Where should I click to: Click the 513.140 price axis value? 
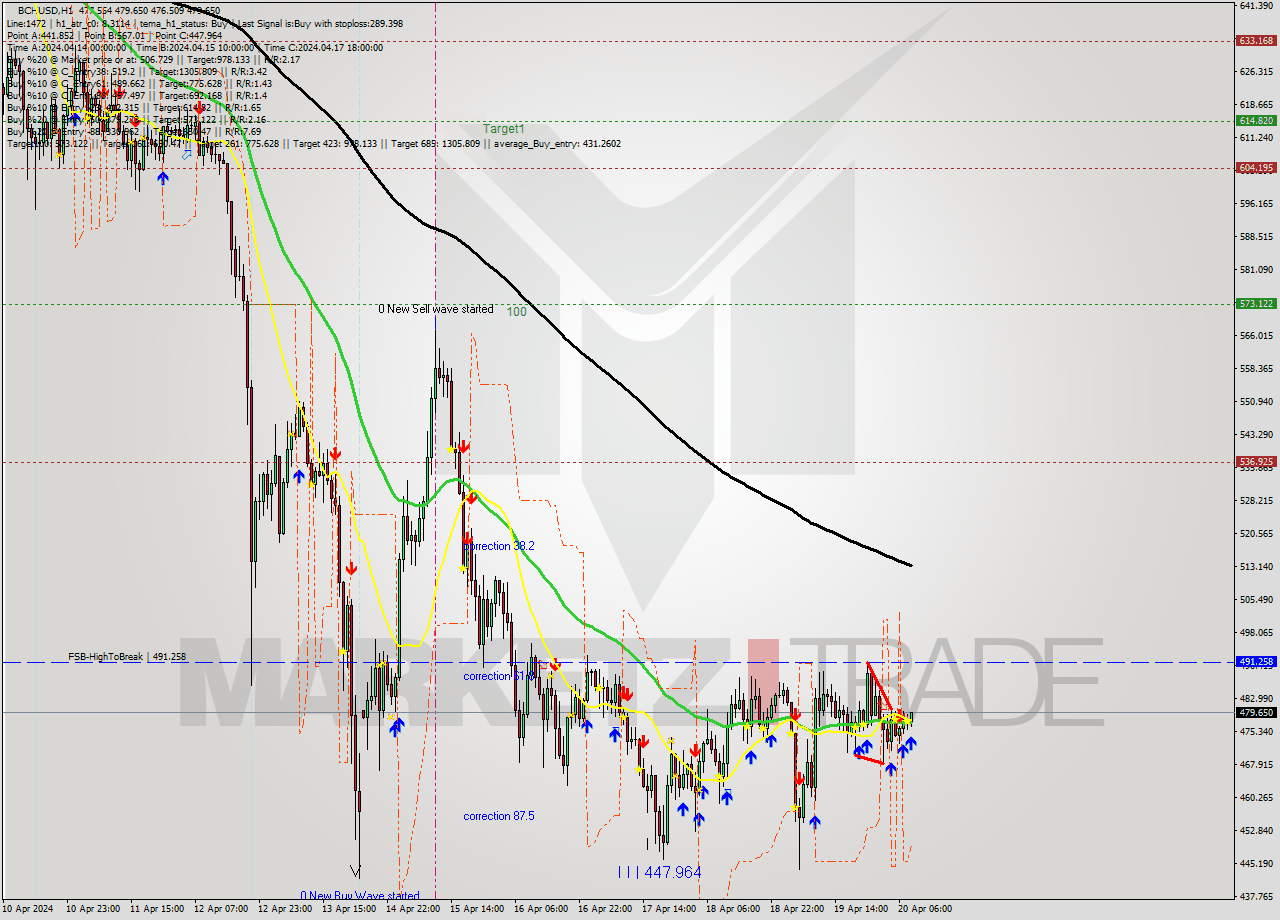(1256, 567)
